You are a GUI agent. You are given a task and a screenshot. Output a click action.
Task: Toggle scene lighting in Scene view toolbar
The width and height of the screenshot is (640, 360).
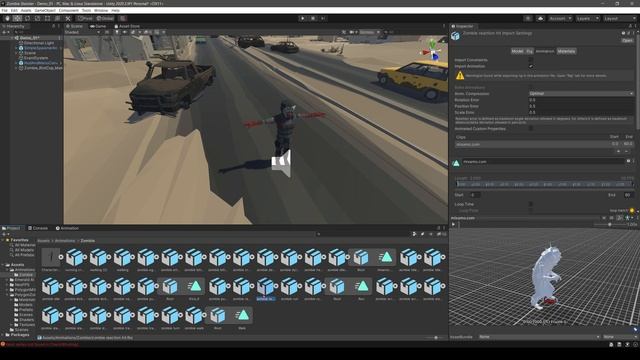[117, 32]
